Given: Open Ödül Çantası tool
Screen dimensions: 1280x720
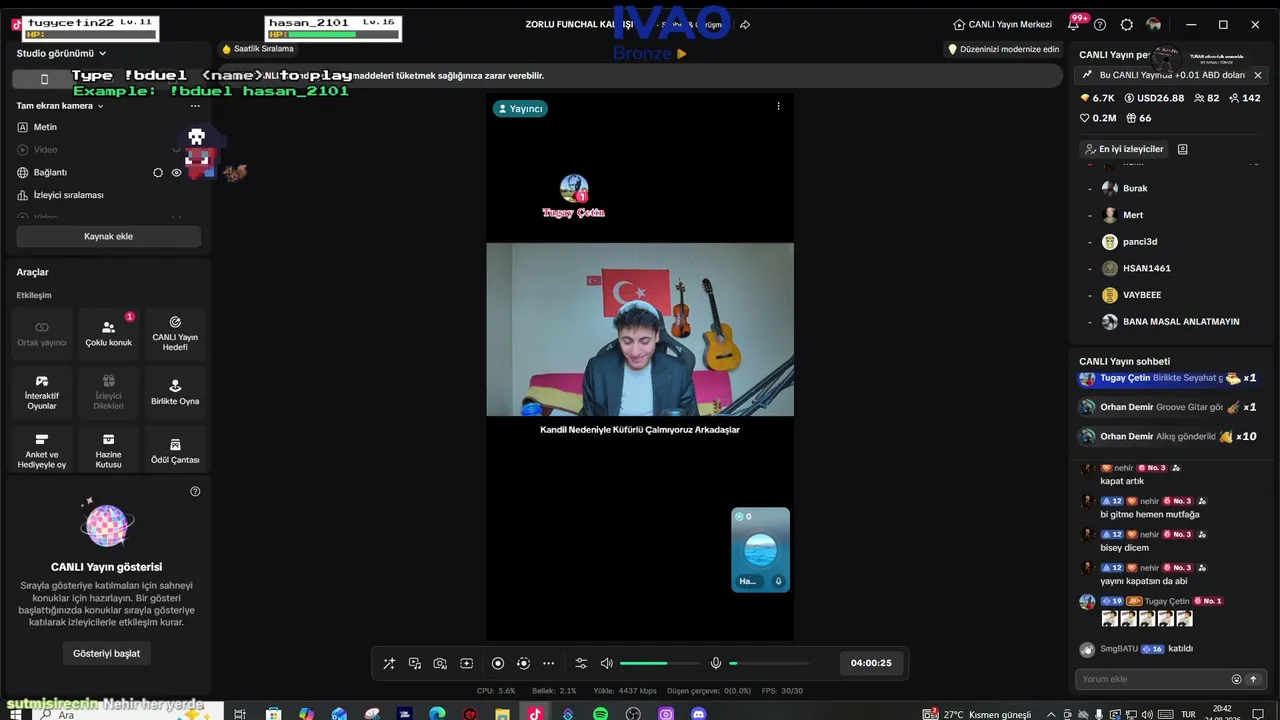Looking at the screenshot, I should coord(175,451).
